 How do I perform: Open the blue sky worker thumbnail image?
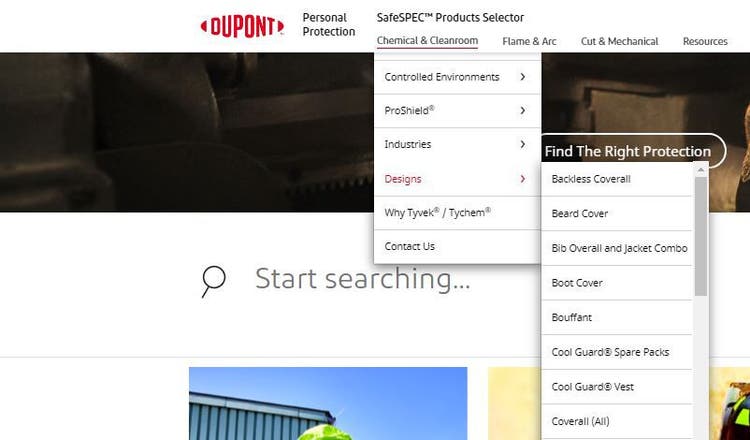coord(328,403)
